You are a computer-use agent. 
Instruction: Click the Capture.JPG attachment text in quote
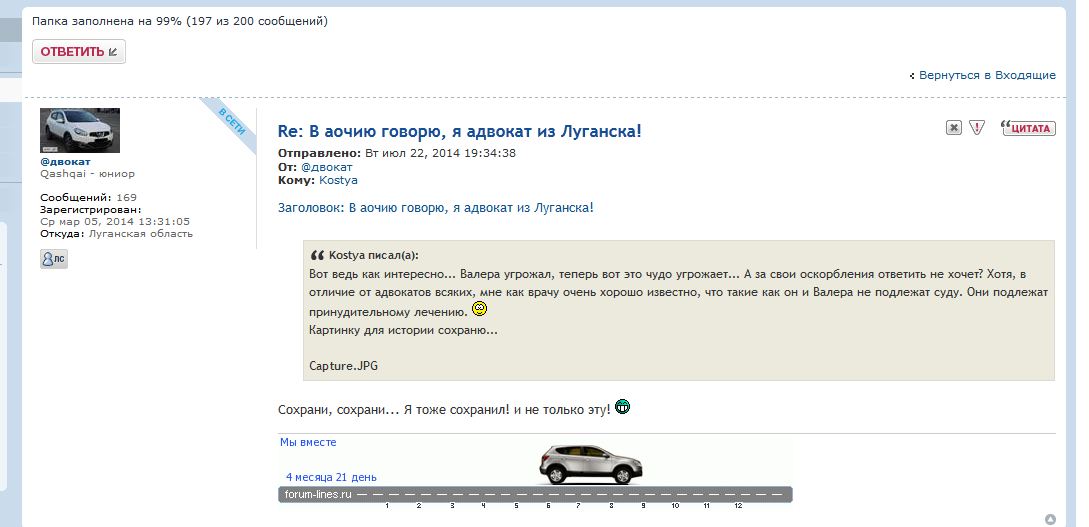(344, 366)
